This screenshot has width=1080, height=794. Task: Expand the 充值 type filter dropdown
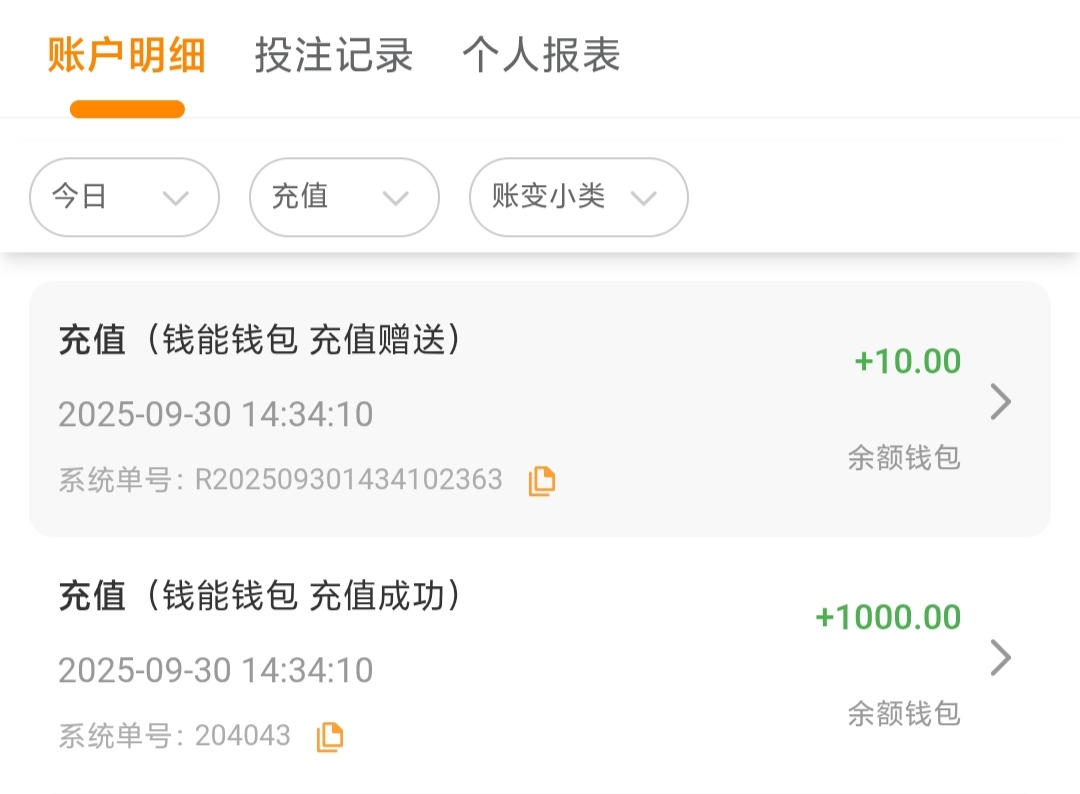pos(344,197)
